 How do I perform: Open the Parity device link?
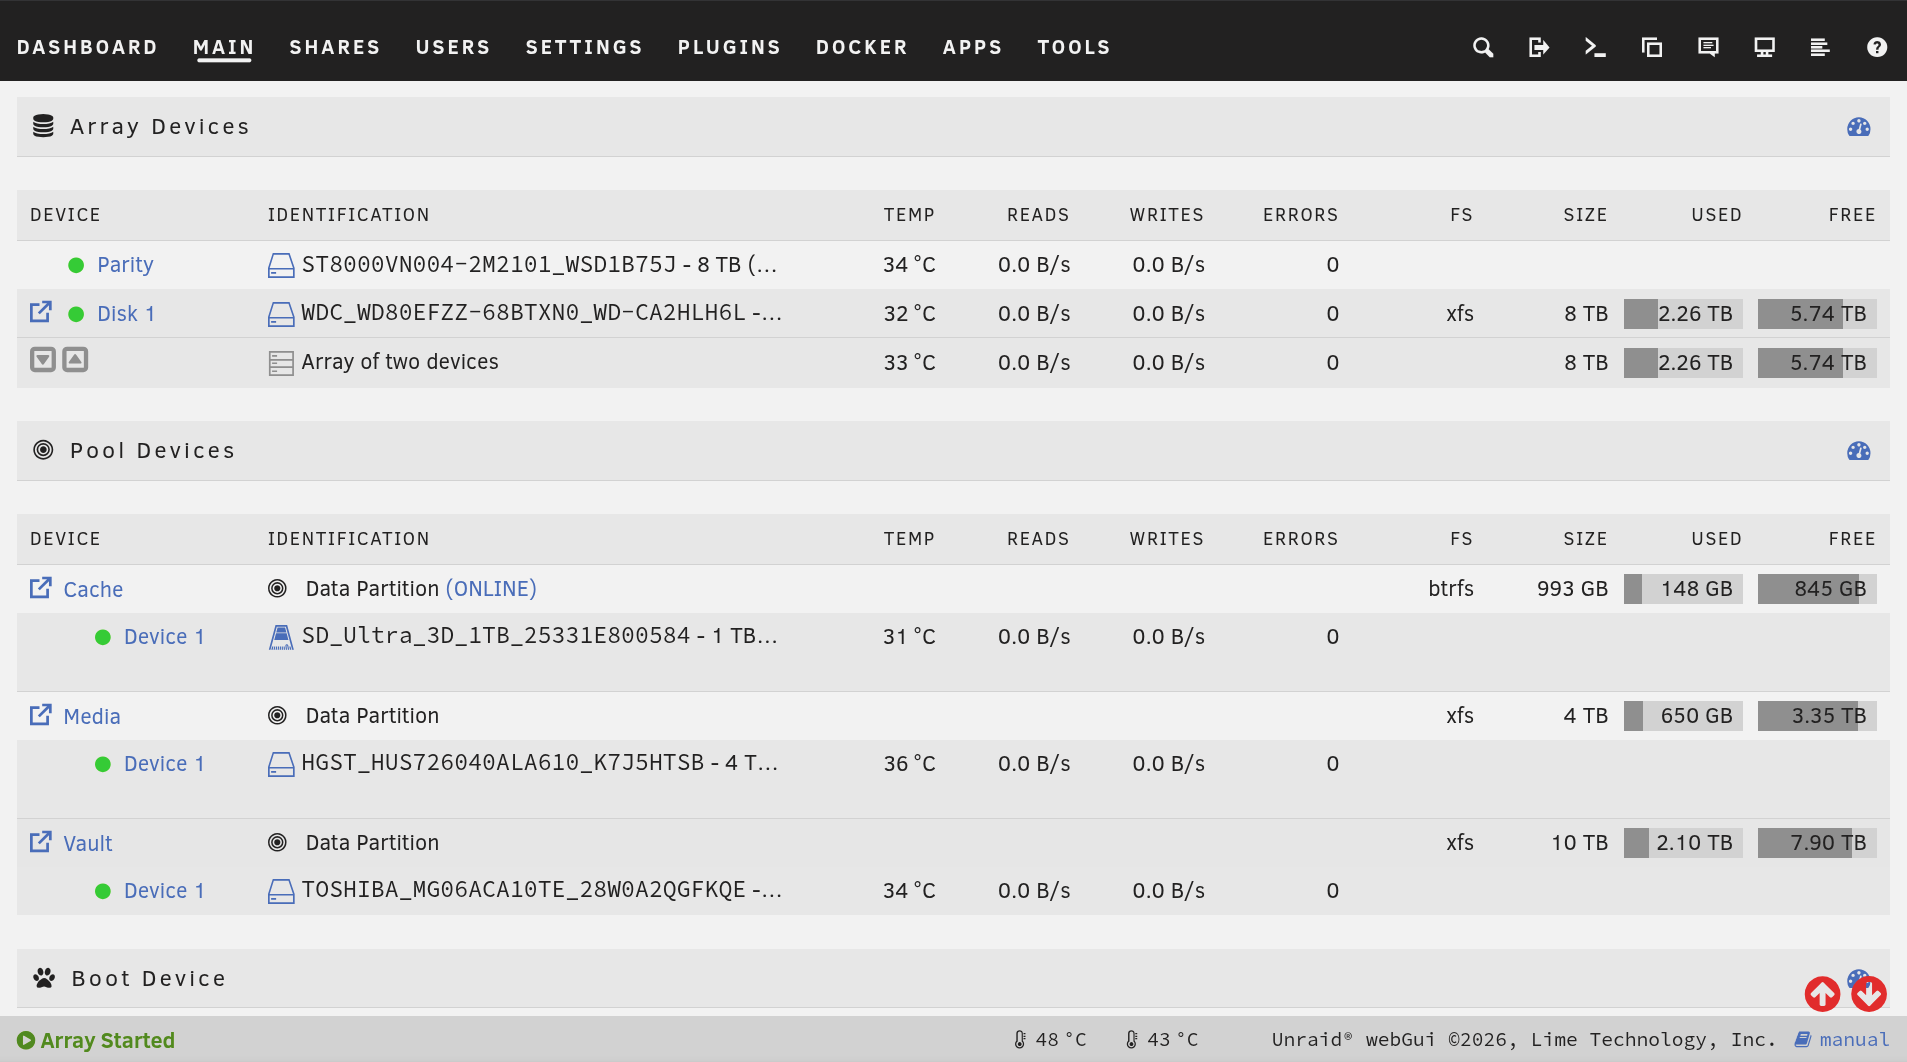[x=125, y=265]
